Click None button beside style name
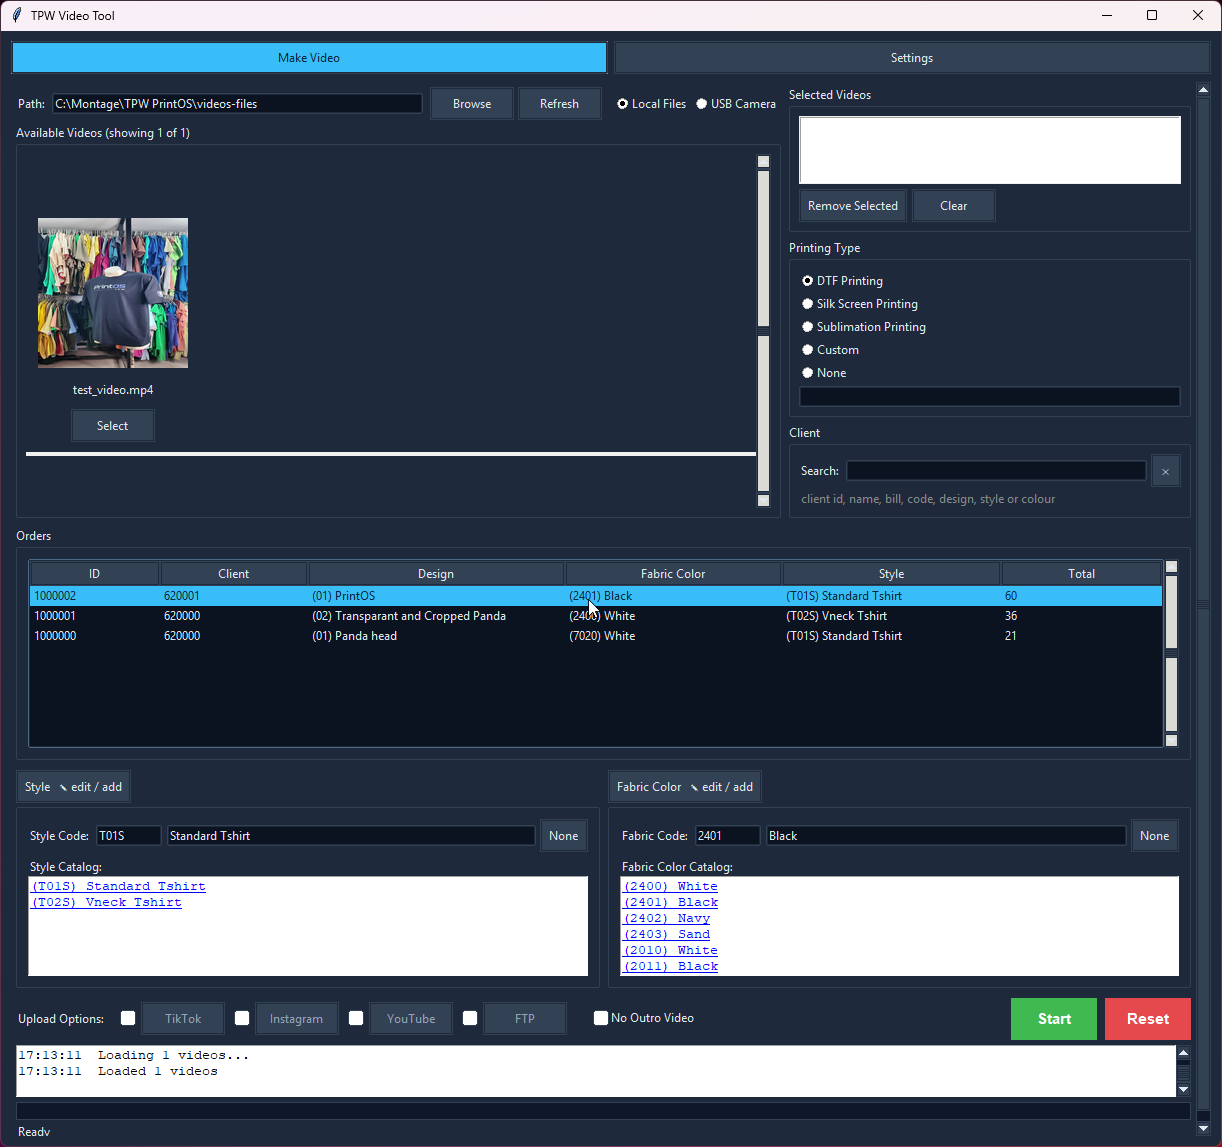Image resolution: width=1222 pixels, height=1147 pixels. pos(564,836)
